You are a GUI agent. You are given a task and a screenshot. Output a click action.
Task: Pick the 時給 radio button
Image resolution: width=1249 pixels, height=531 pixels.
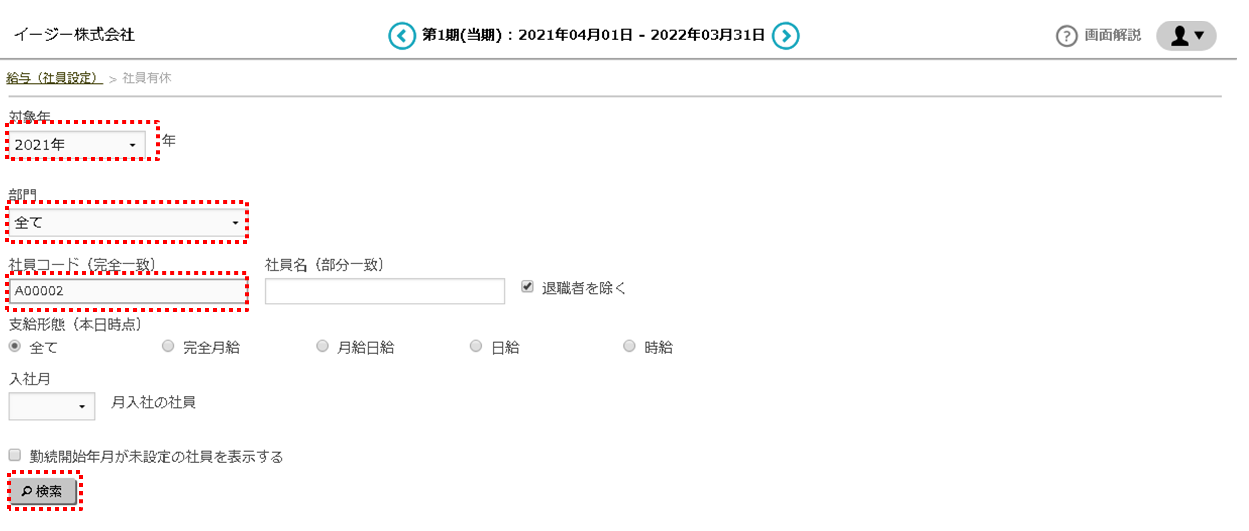tap(629, 346)
